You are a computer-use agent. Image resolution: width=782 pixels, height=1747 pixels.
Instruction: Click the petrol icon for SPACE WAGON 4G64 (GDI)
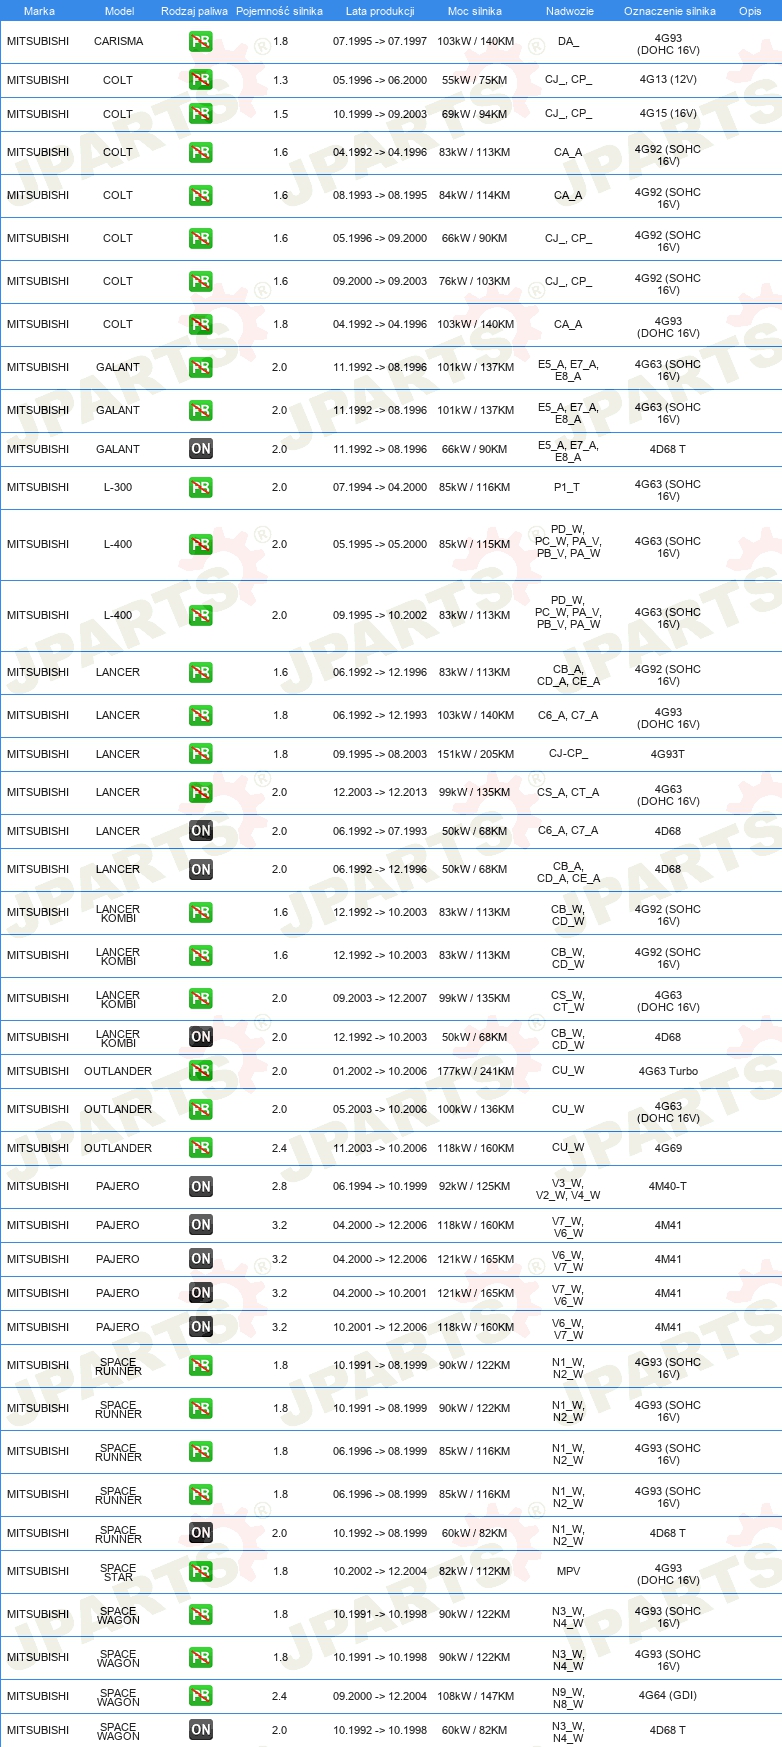click(201, 1696)
